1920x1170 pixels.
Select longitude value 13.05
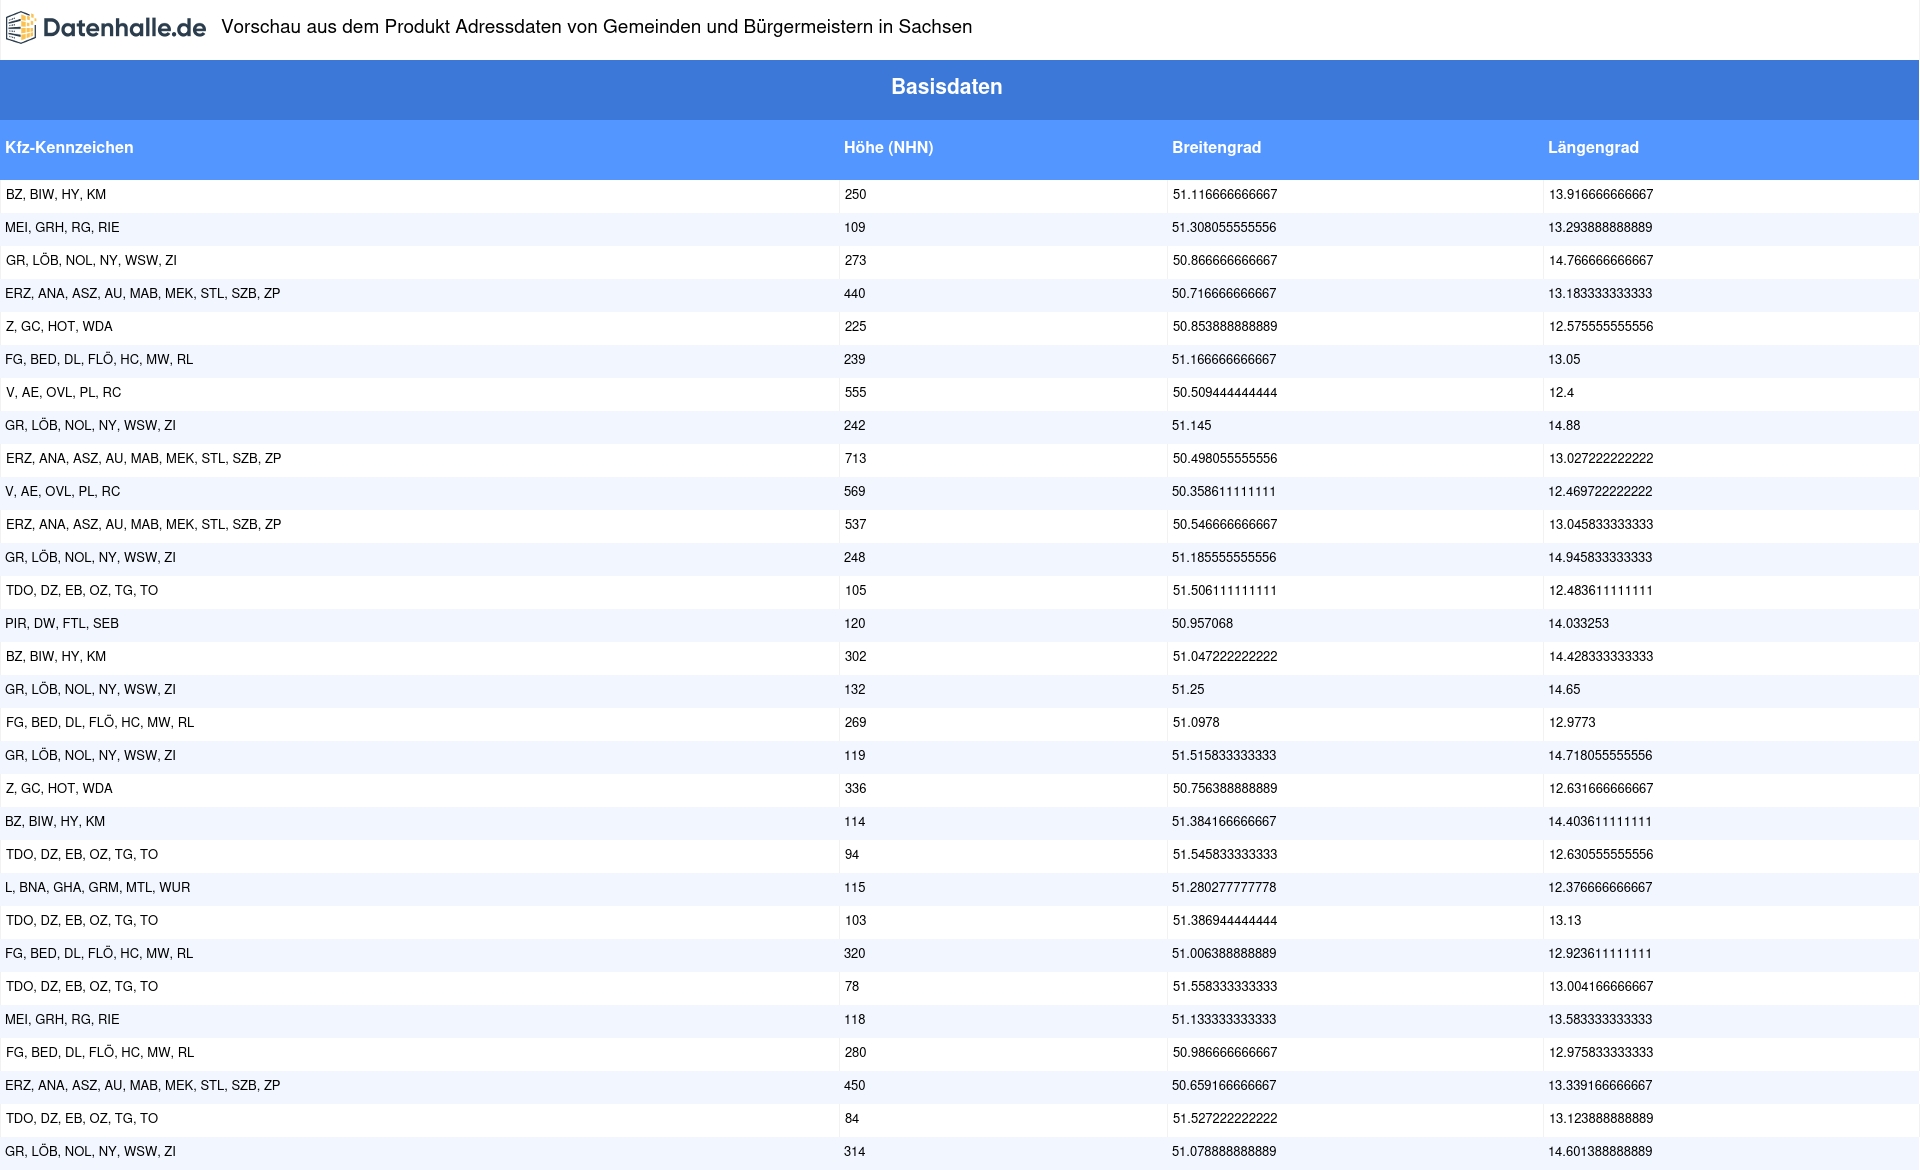pos(1564,360)
